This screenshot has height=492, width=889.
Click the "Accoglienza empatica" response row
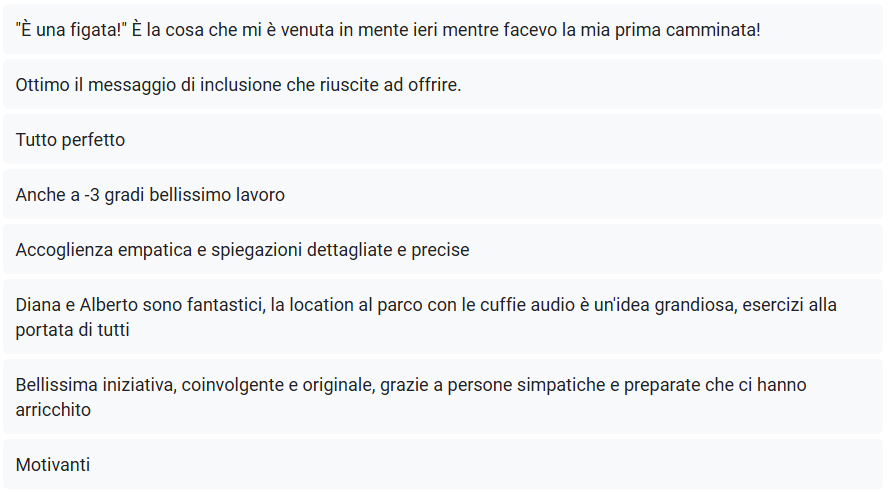point(444,250)
